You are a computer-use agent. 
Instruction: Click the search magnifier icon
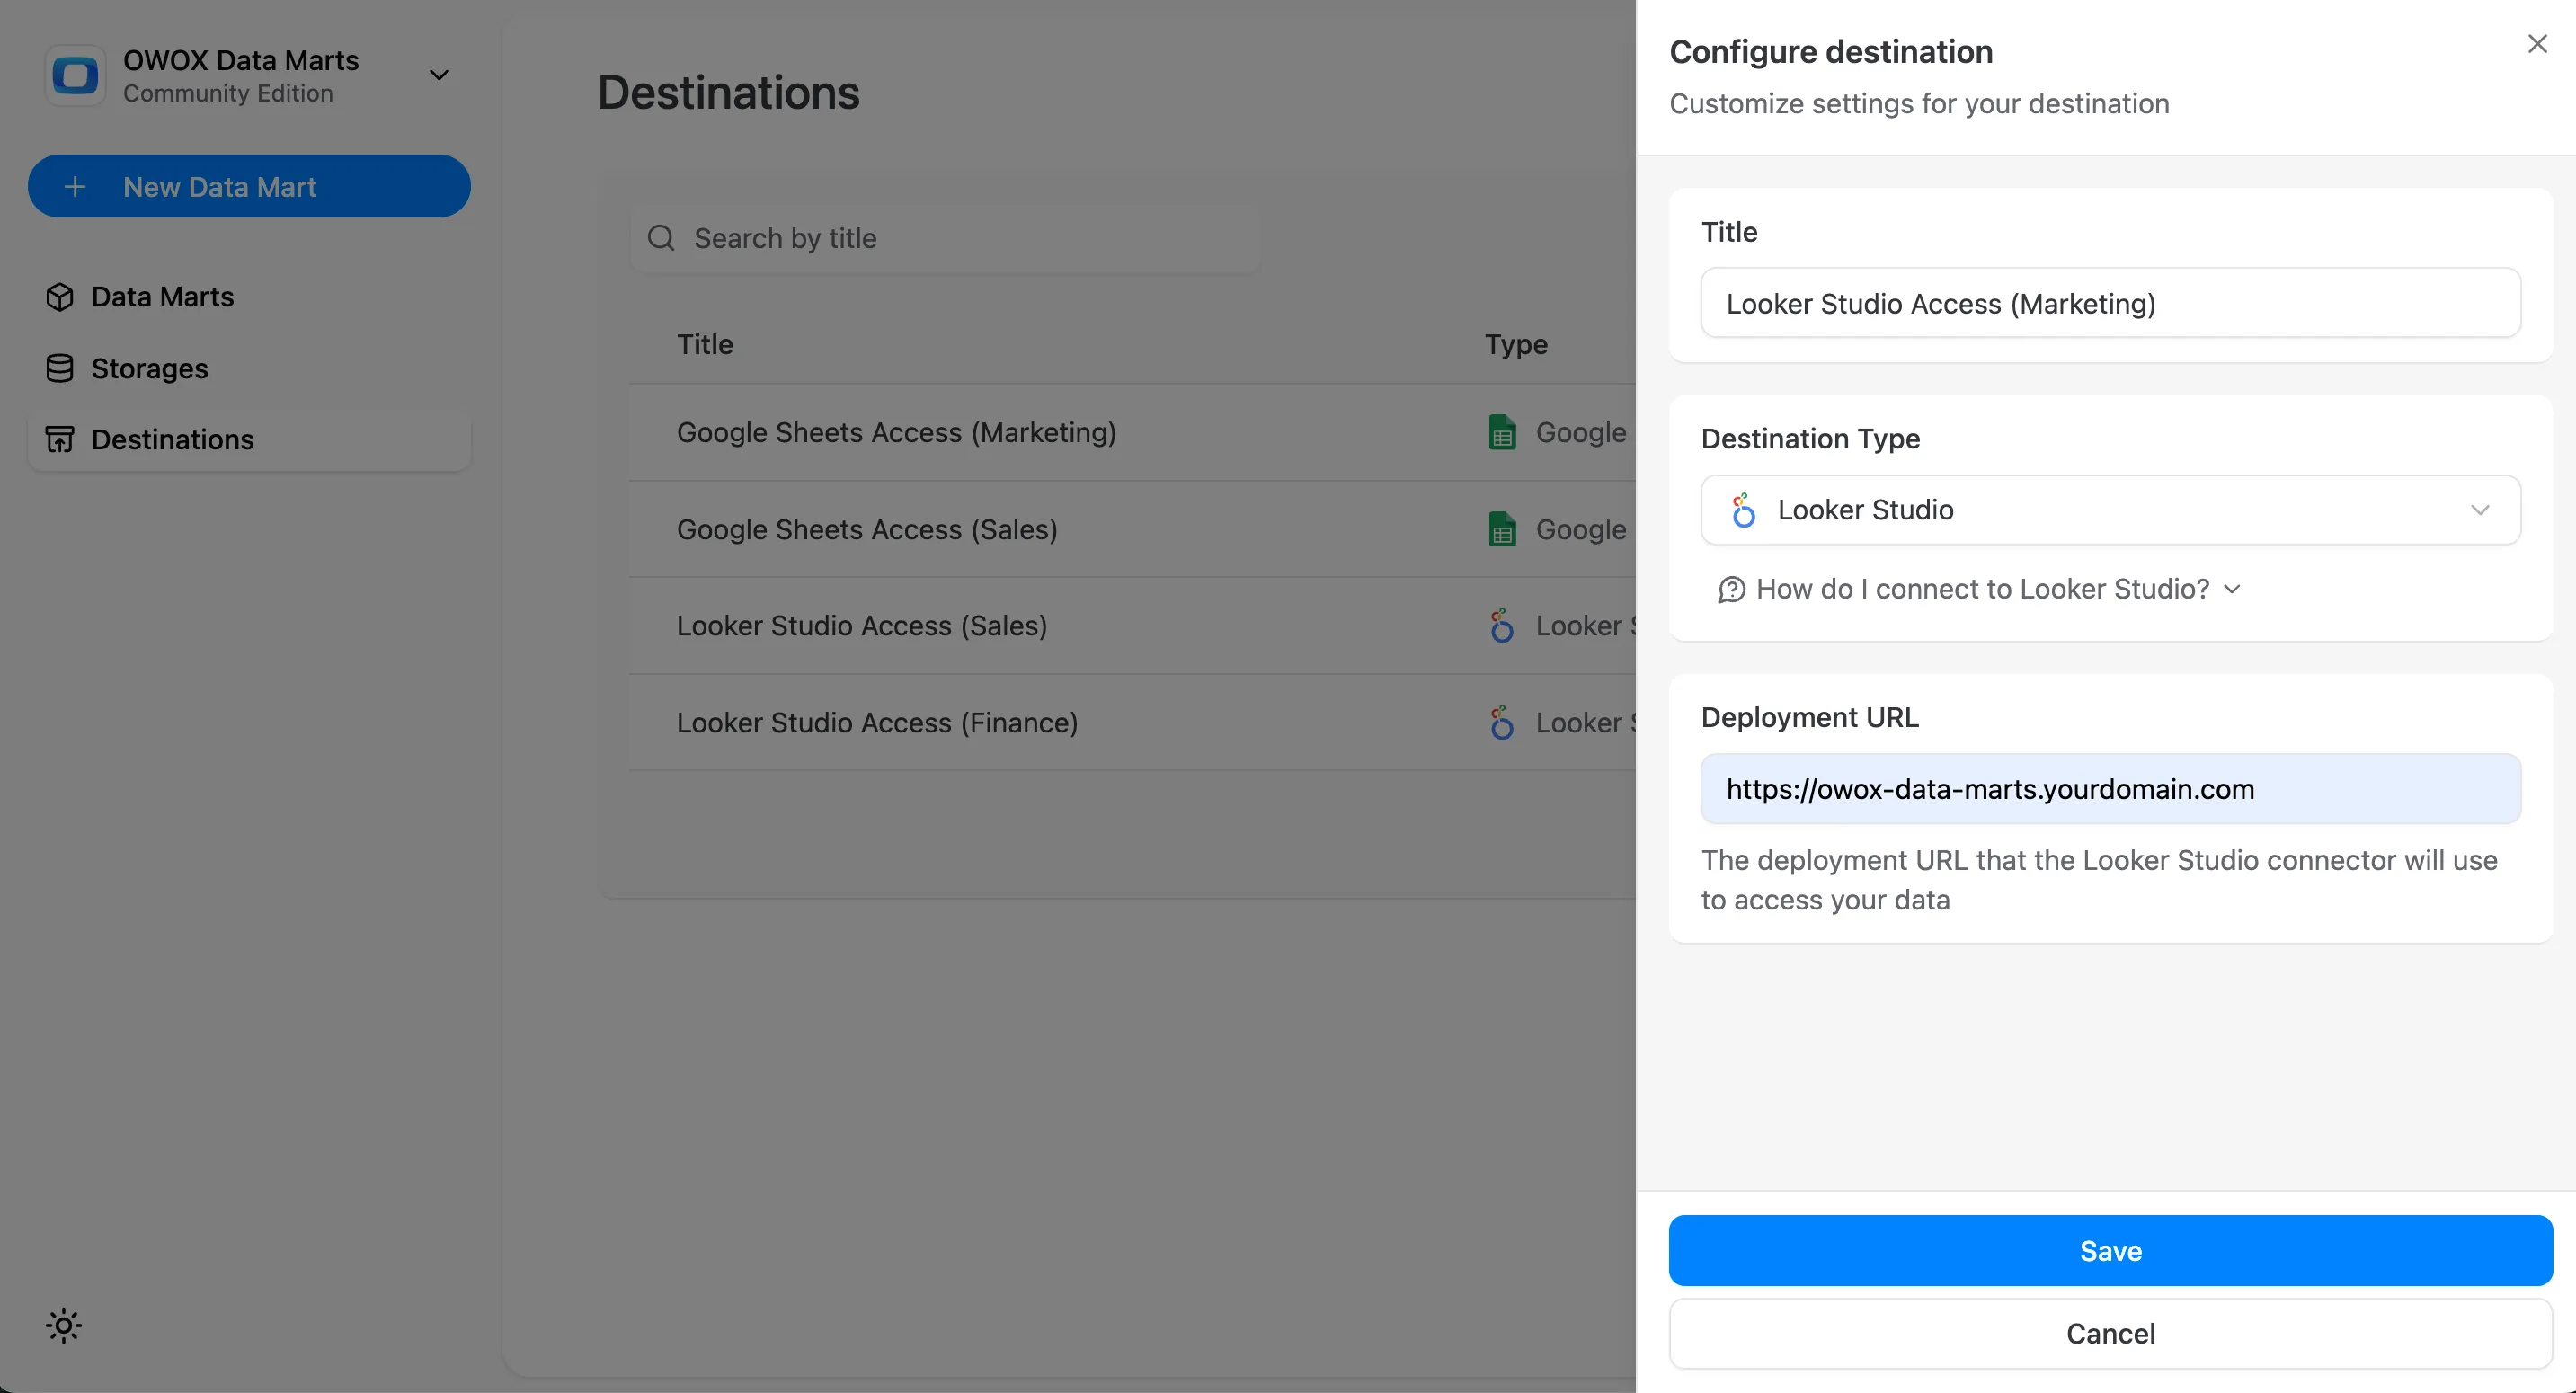[x=661, y=238]
